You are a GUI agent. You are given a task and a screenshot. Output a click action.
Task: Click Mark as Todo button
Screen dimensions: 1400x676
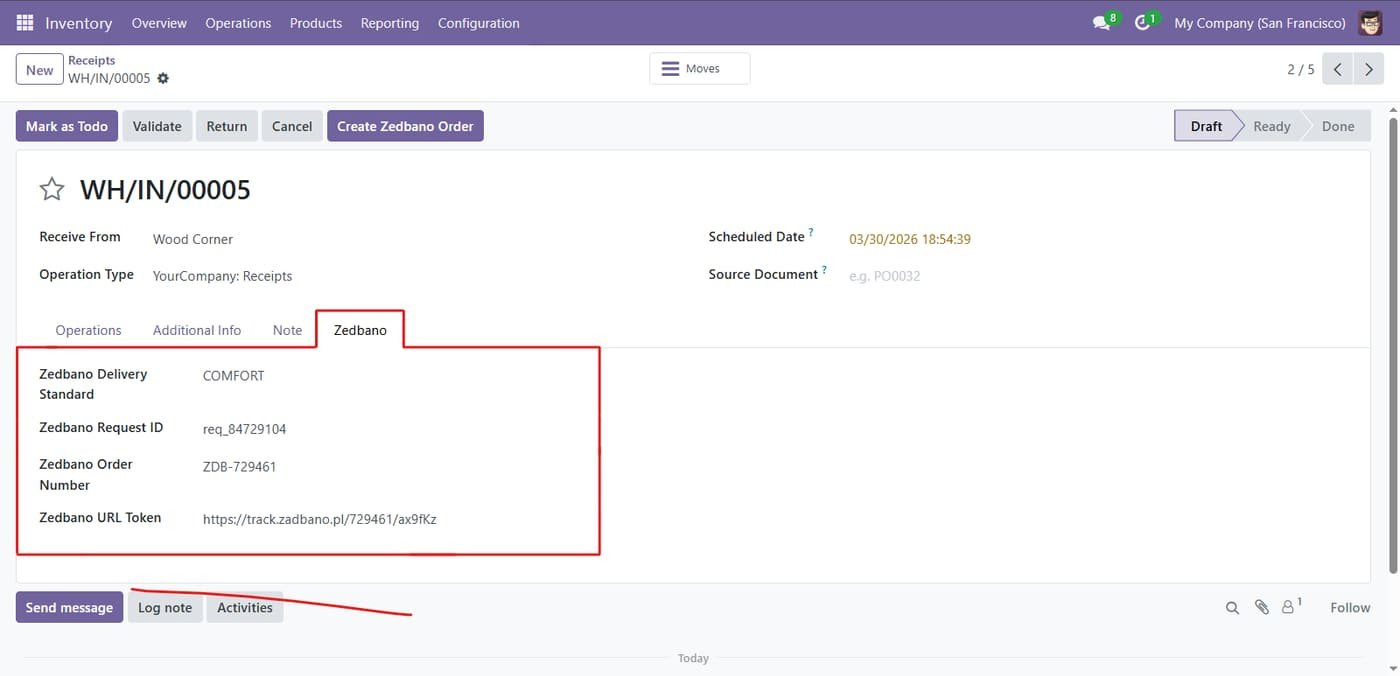(x=67, y=126)
